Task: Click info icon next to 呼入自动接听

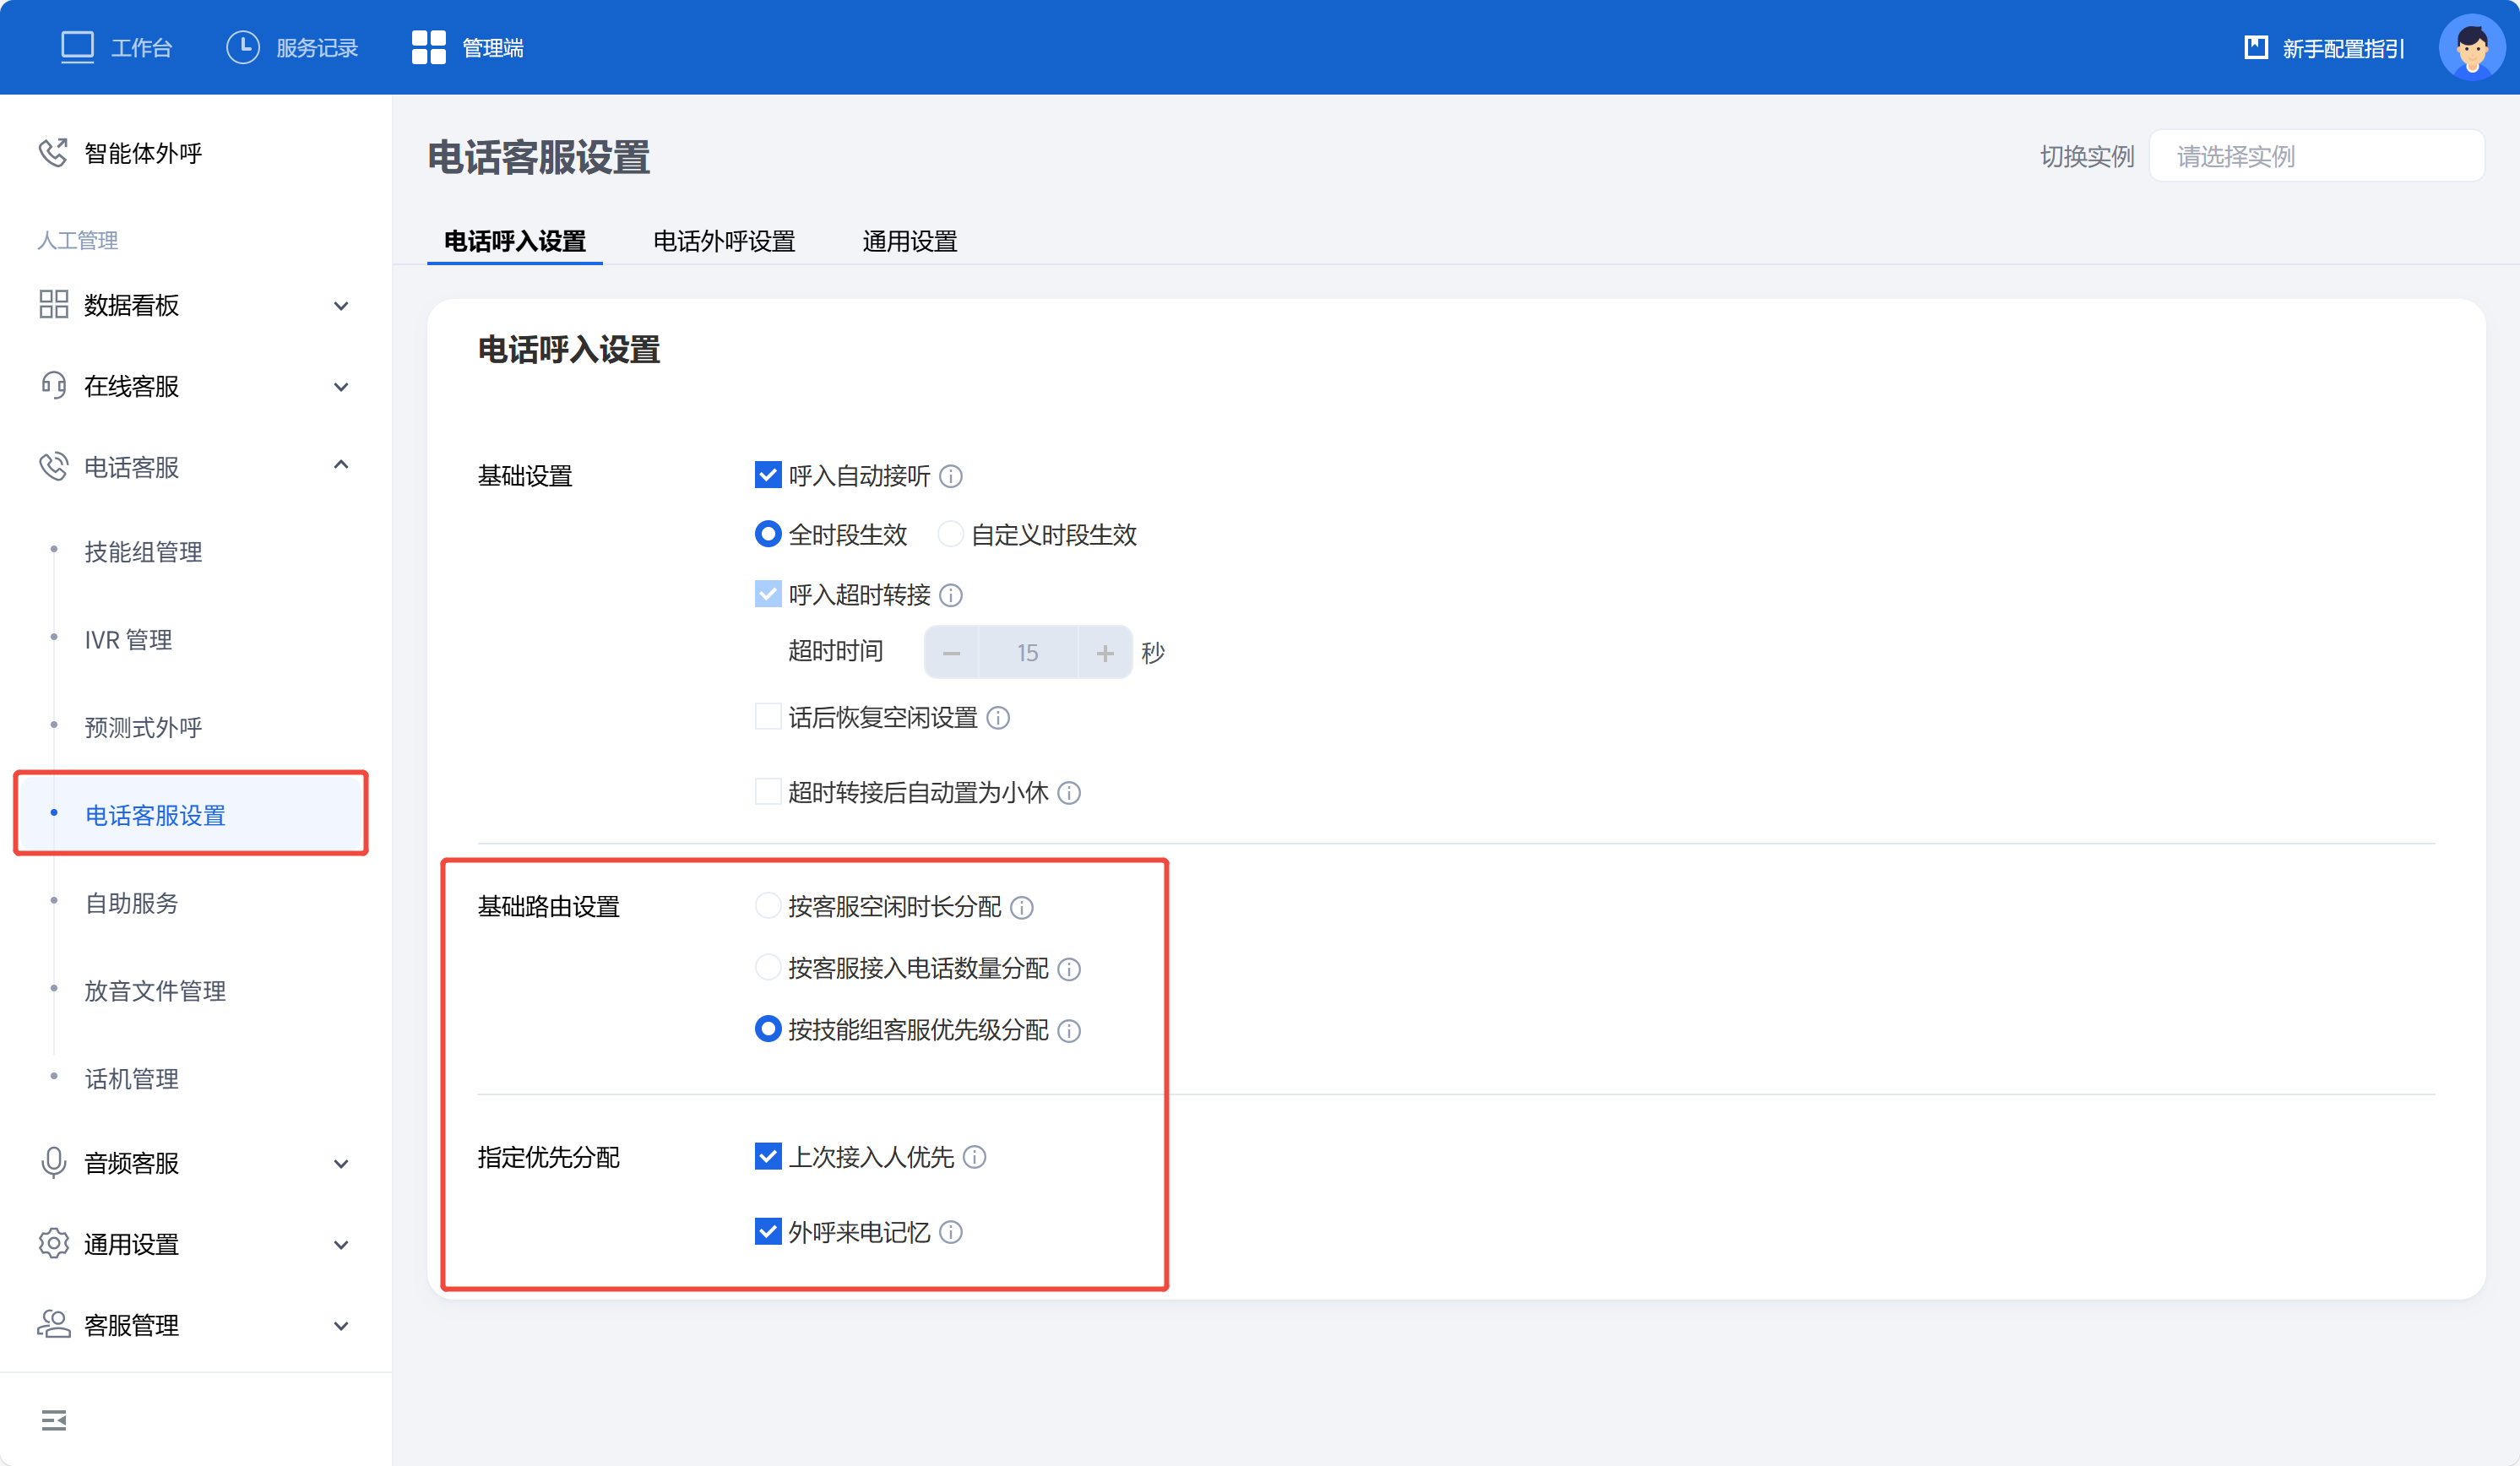Action: 951,476
